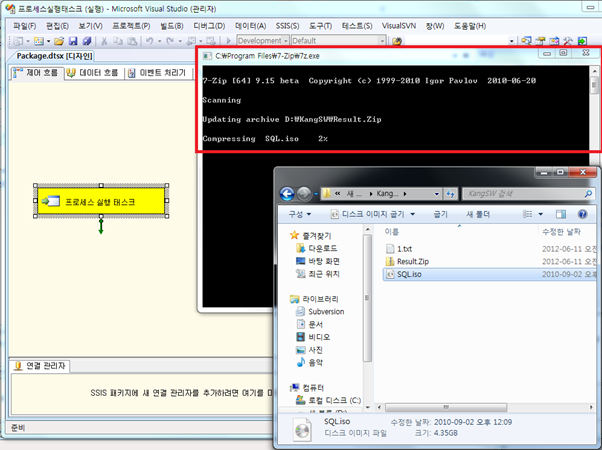Toggle the preview pane icon

point(561,214)
